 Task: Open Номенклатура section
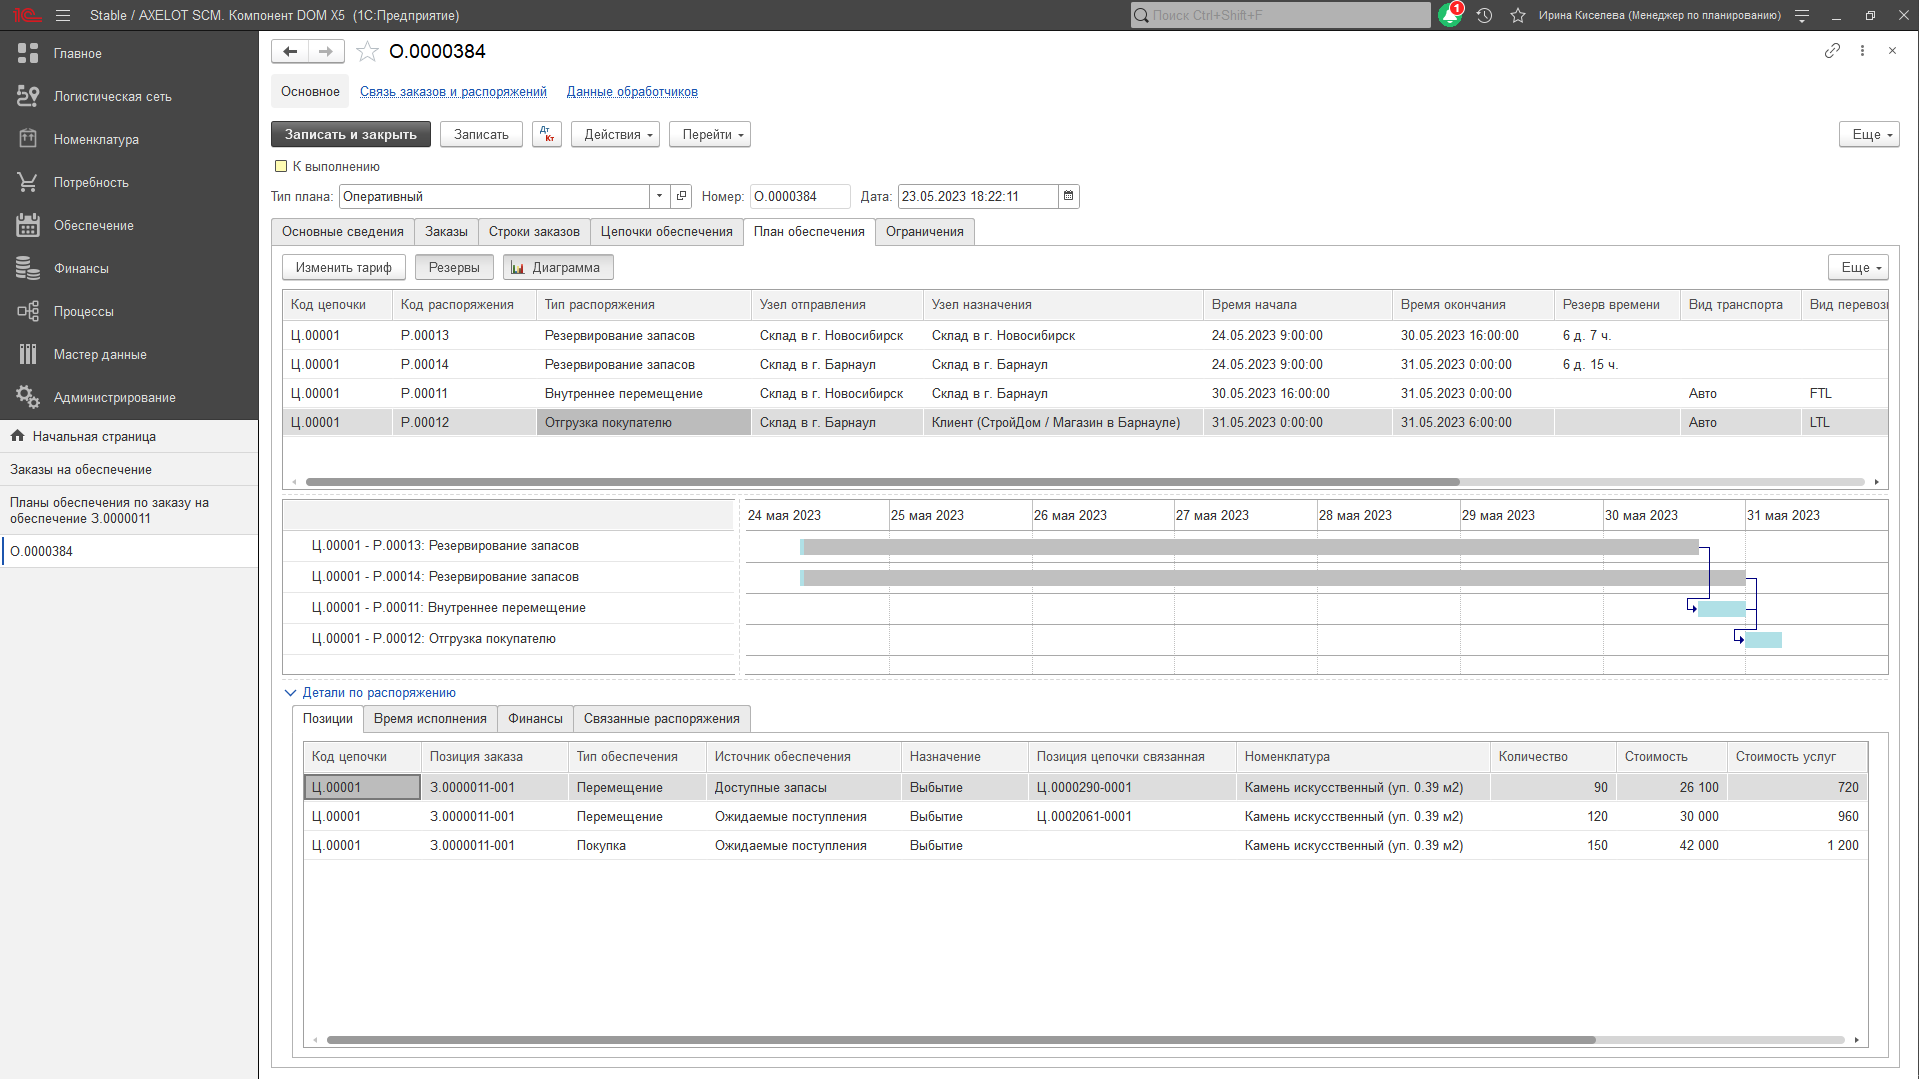[129, 139]
